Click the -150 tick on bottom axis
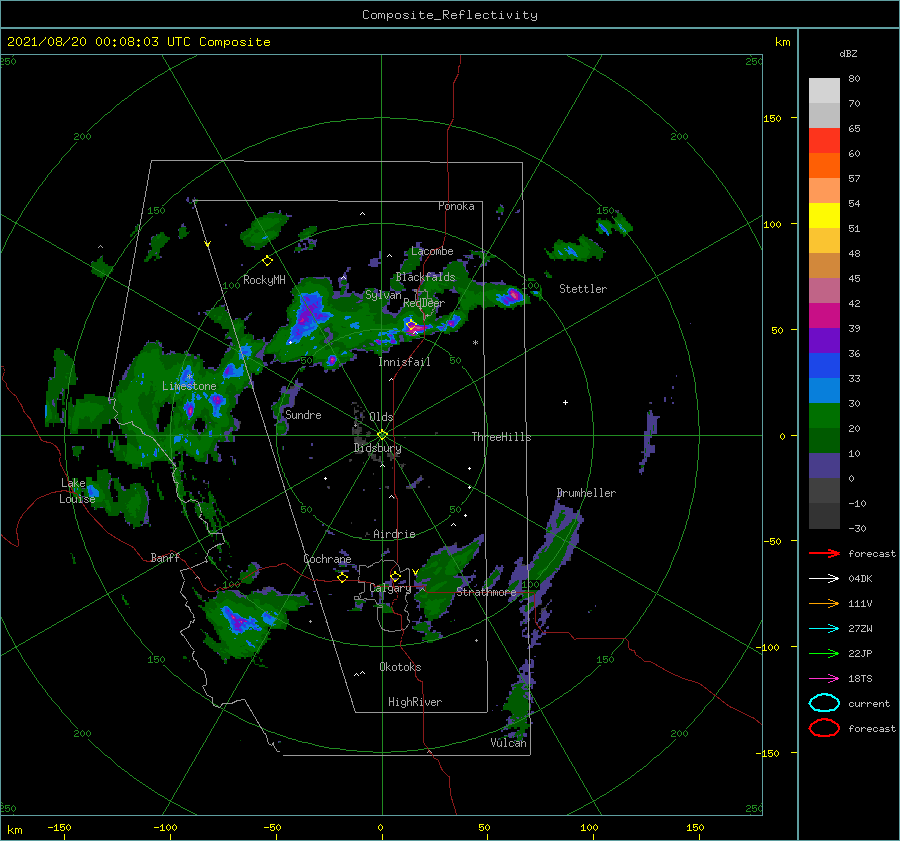The width and height of the screenshot is (900, 841). coord(59,827)
